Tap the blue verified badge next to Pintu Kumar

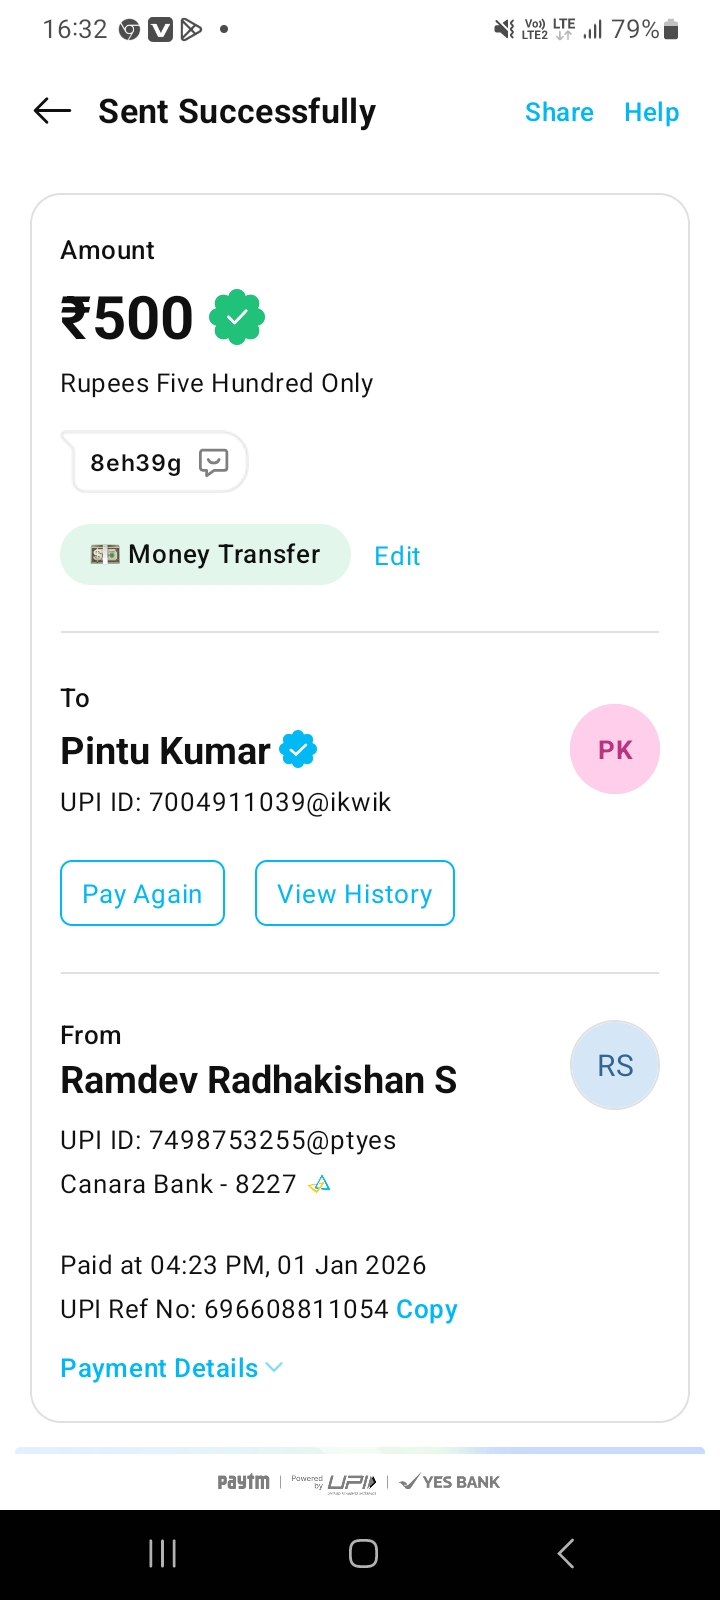coord(298,749)
